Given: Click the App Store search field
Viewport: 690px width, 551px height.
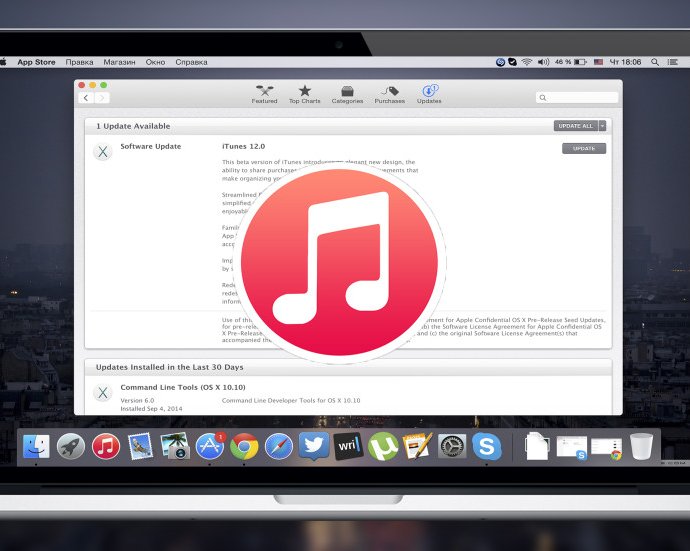Looking at the screenshot, I should point(577,98).
